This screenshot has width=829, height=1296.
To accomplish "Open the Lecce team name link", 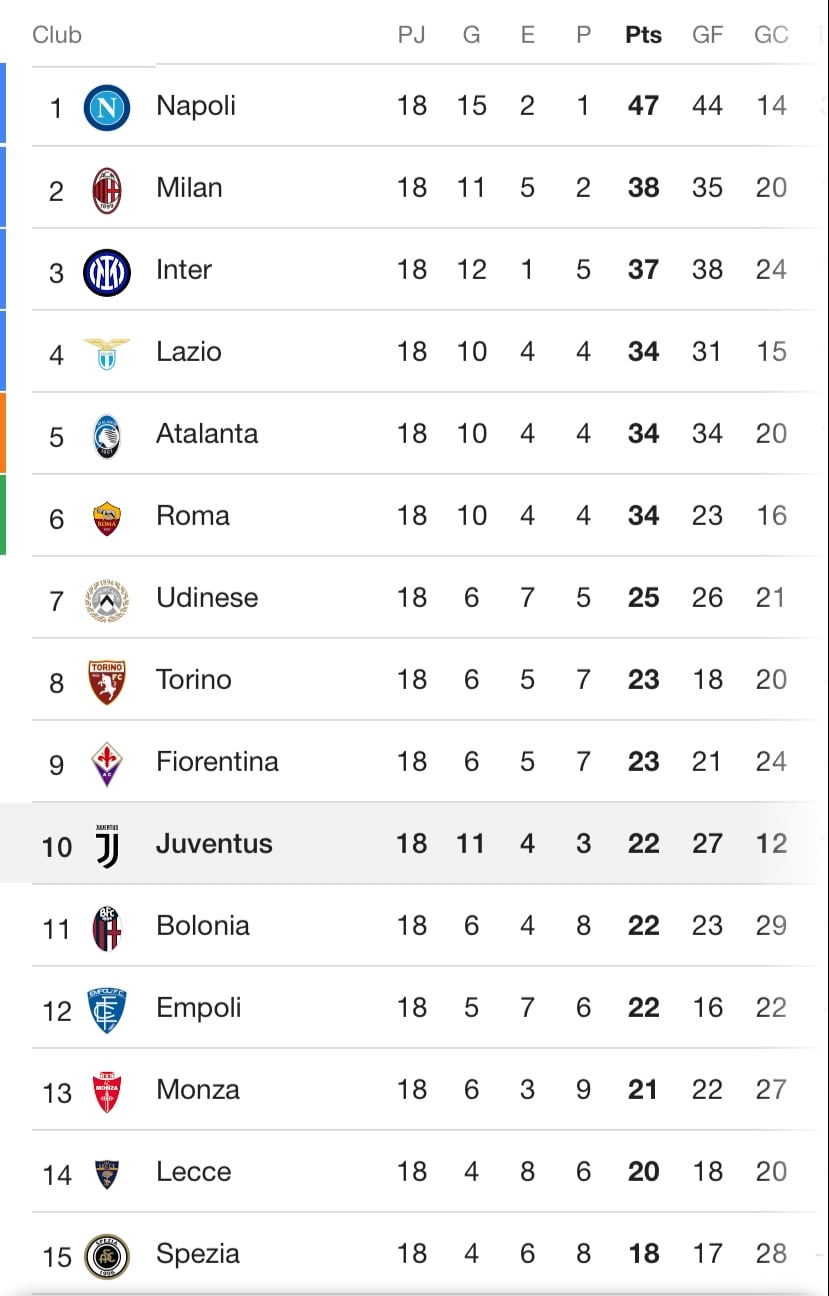I will coord(193,1171).
